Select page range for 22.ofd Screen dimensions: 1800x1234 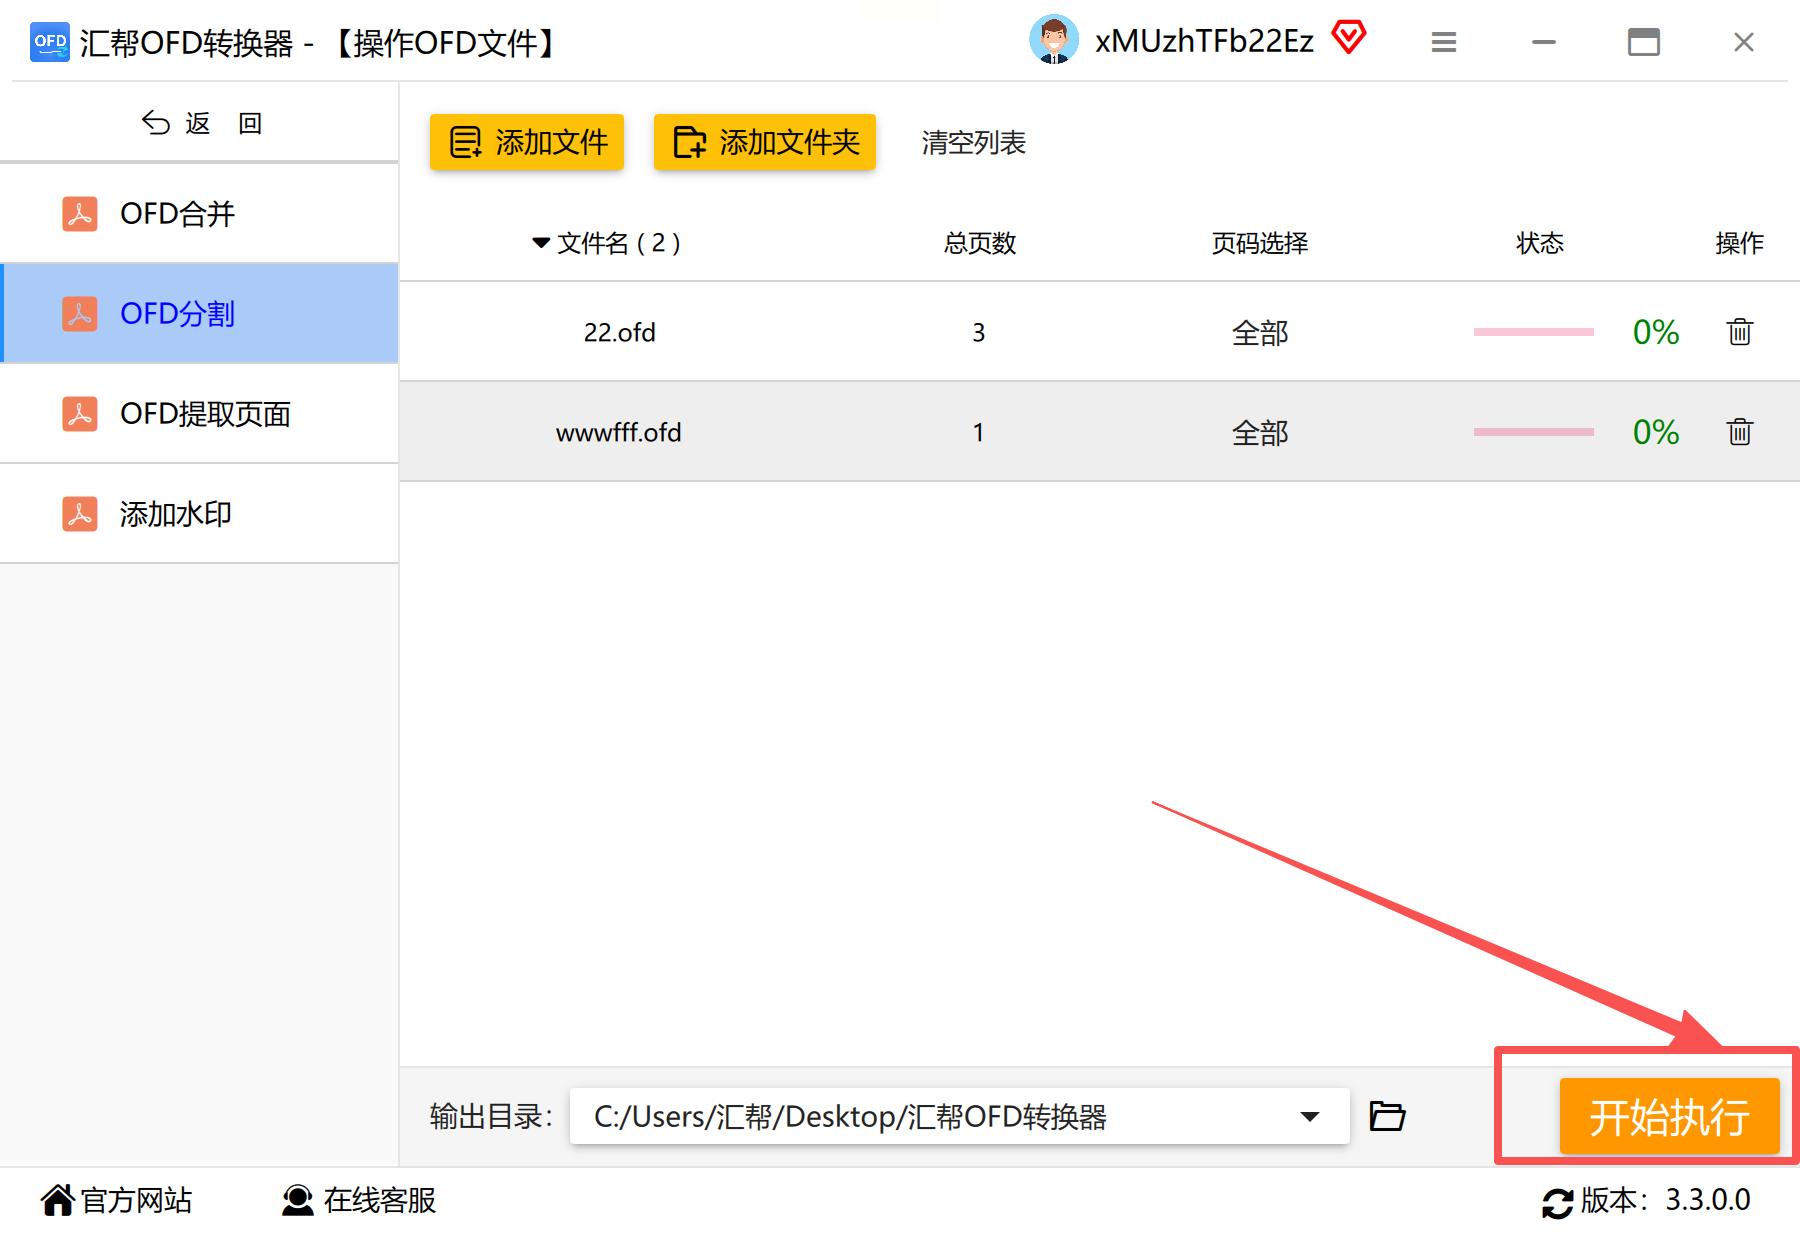[1260, 332]
